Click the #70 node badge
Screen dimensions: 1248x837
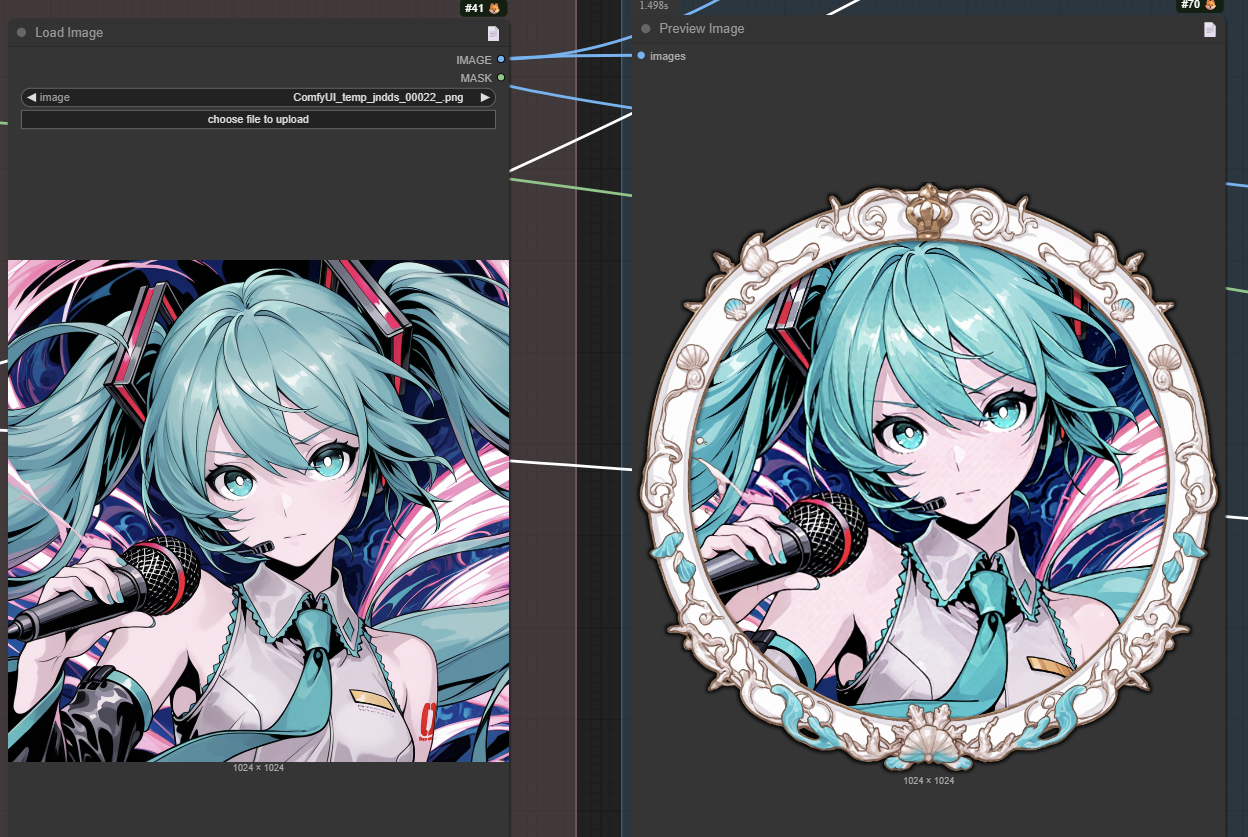tap(1200, 5)
